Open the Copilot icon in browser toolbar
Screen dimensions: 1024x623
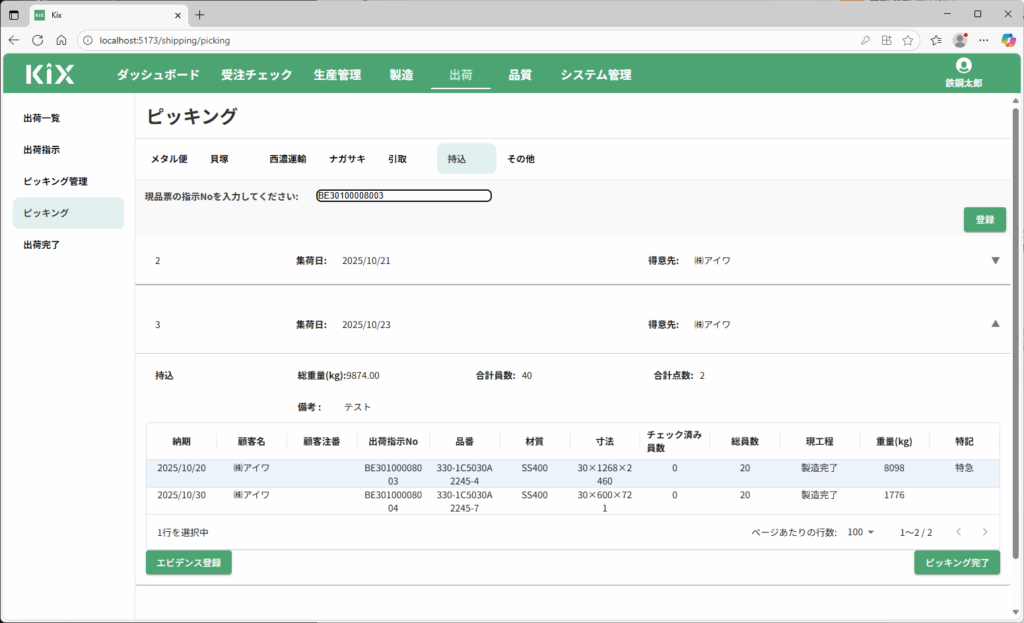pos(1009,40)
